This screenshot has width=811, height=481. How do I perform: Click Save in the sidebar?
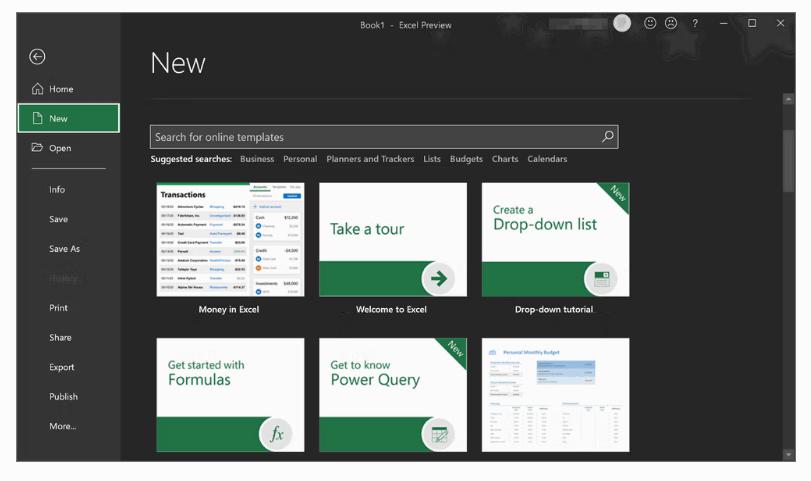tap(58, 219)
